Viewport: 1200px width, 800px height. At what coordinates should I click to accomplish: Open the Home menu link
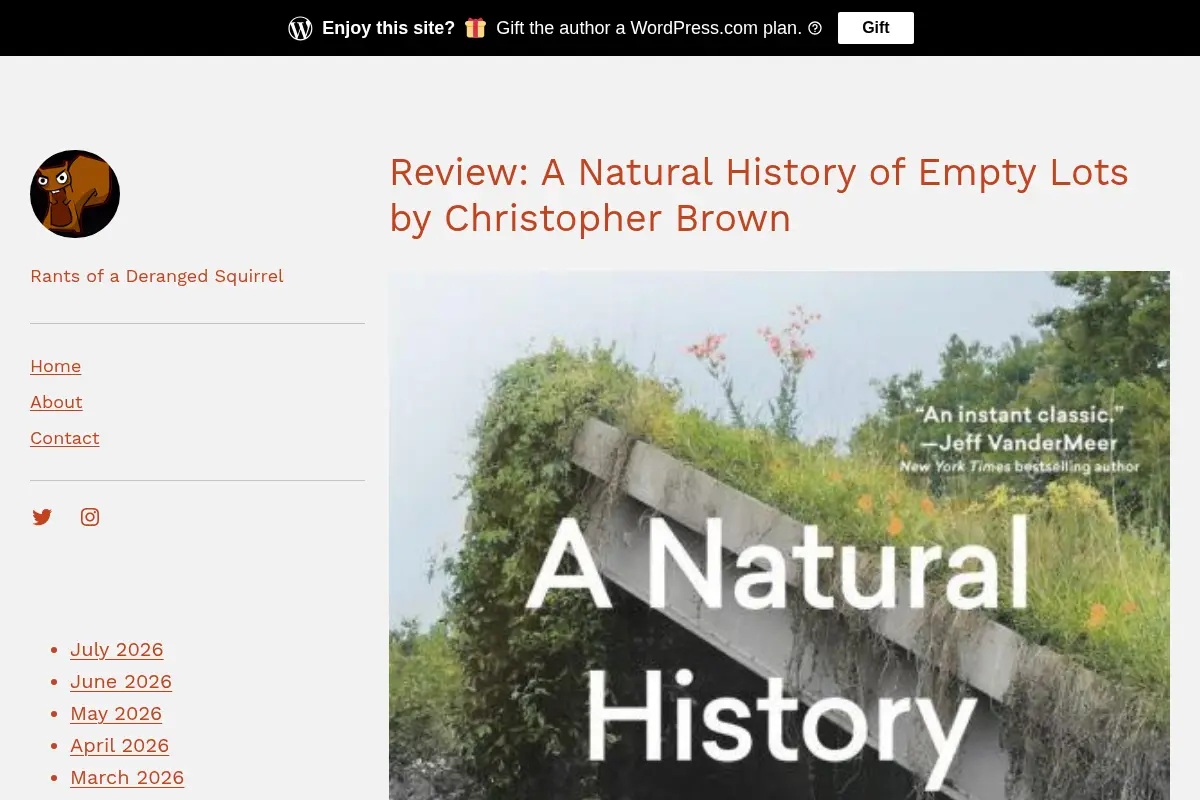pyautogui.click(x=56, y=366)
